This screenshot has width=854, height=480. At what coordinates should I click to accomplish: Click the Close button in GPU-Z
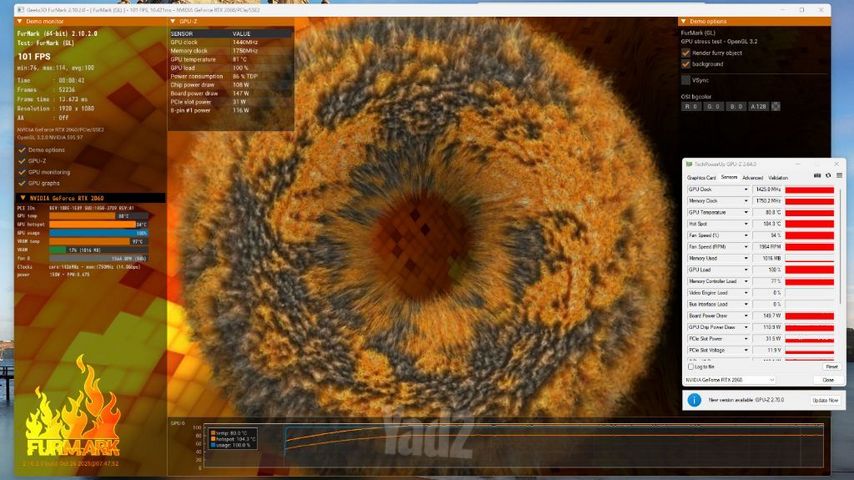click(828, 380)
